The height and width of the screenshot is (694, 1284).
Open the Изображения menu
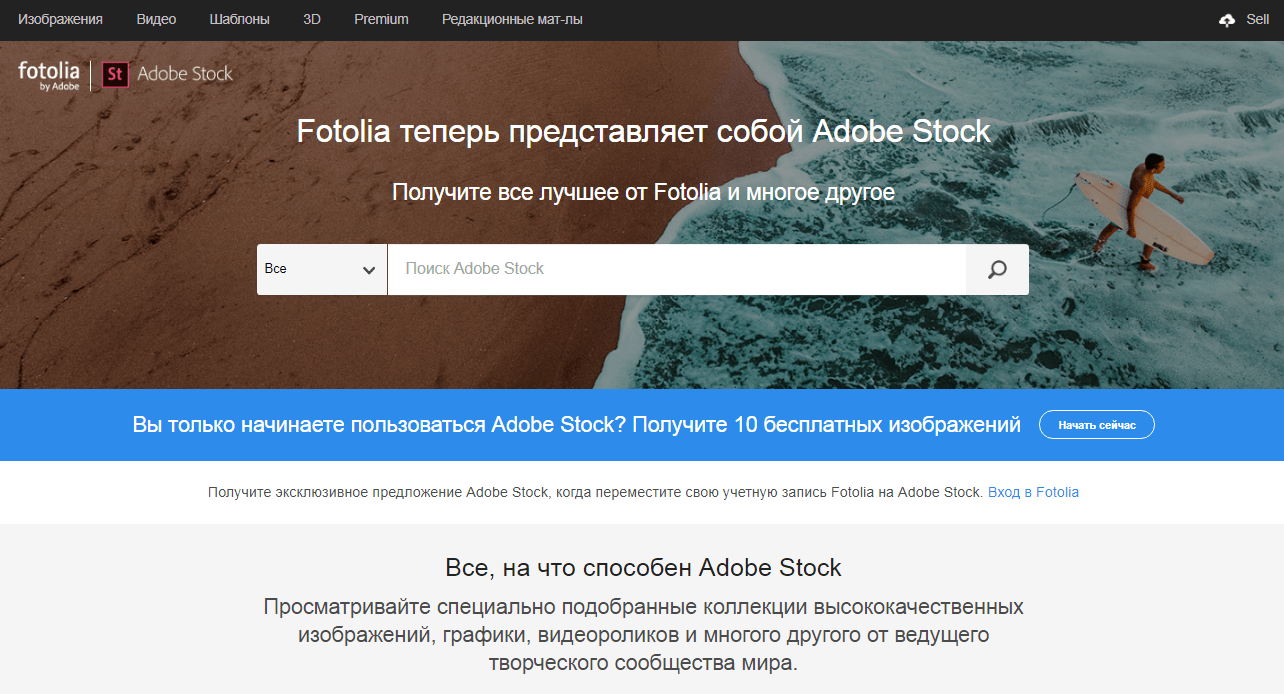(x=60, y=19)
